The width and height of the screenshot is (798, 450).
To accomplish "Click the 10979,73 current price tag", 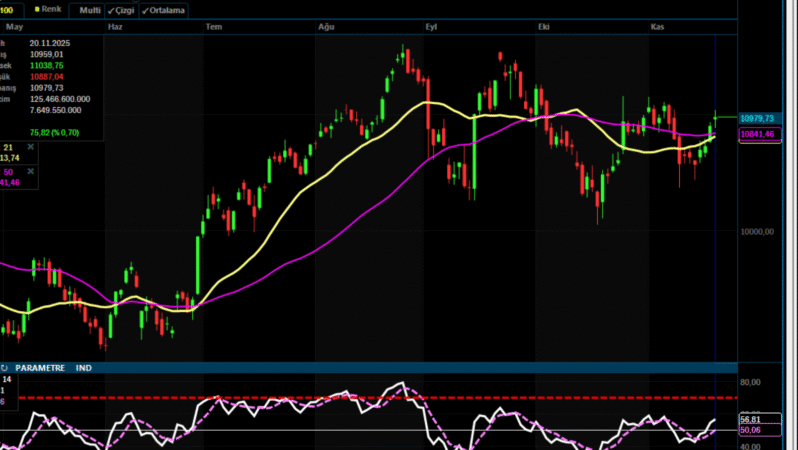I will 757,118.
